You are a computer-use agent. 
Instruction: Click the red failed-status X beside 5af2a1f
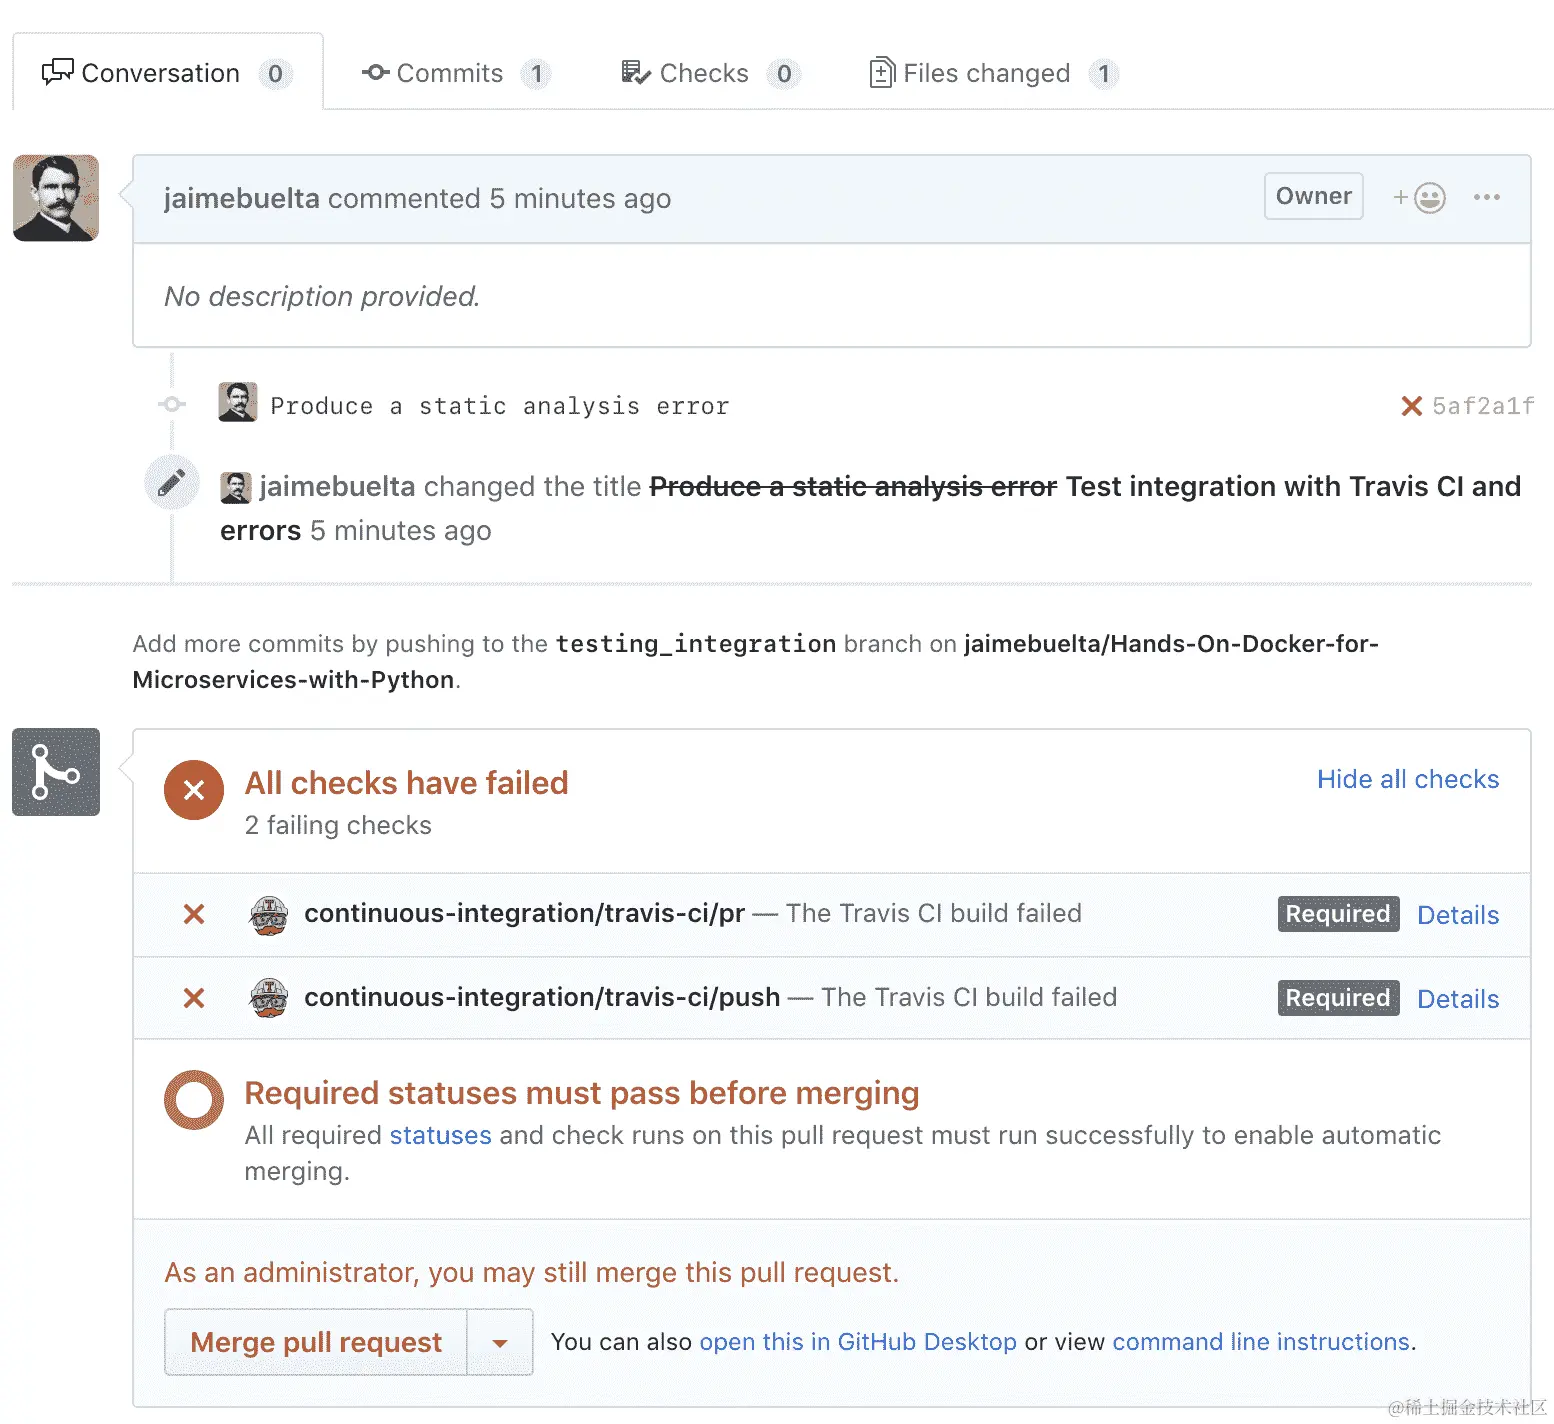pyautogui.click(x=1412, y=406)
